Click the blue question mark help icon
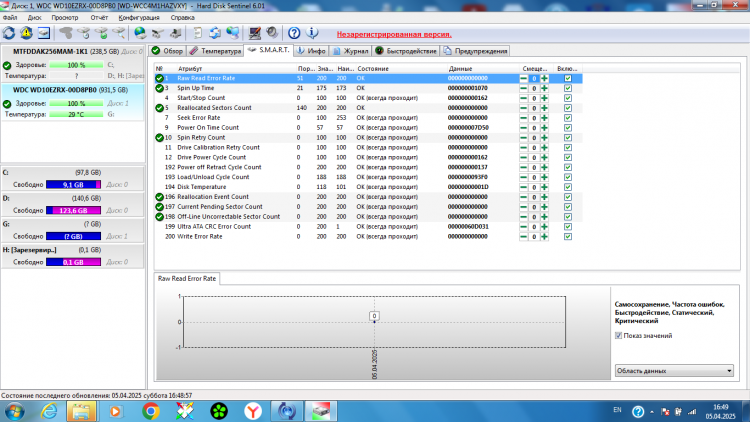The image size is (750, 422). 294,33
